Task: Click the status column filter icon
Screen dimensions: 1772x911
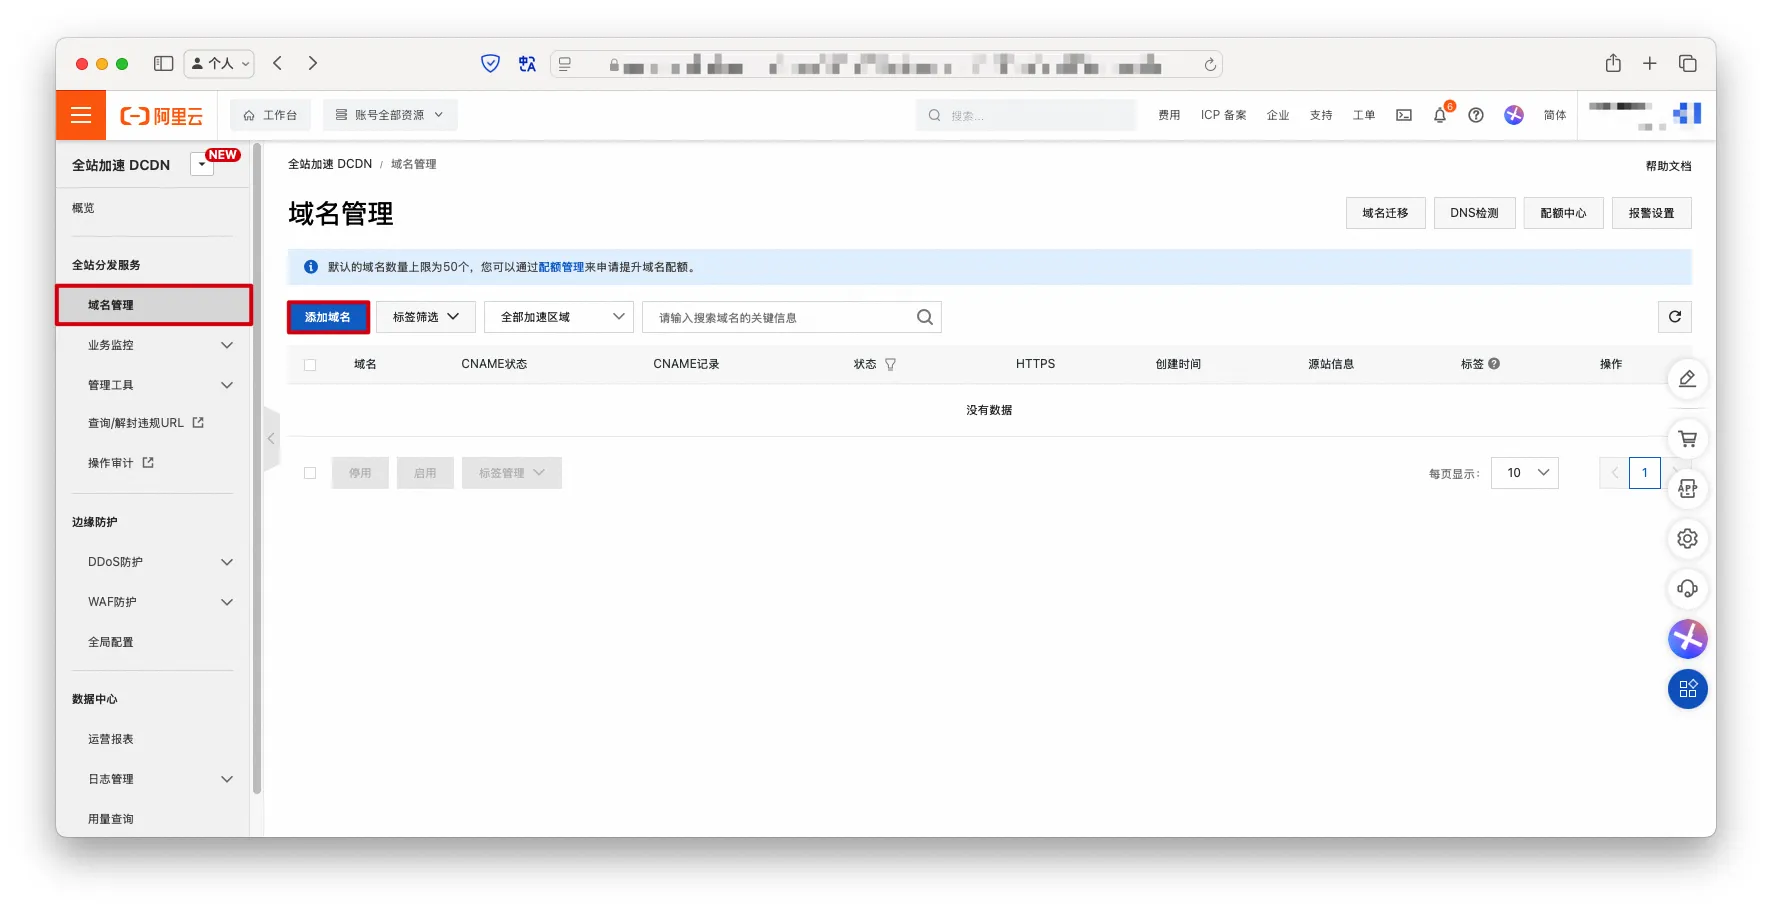Action: (890, 365)
